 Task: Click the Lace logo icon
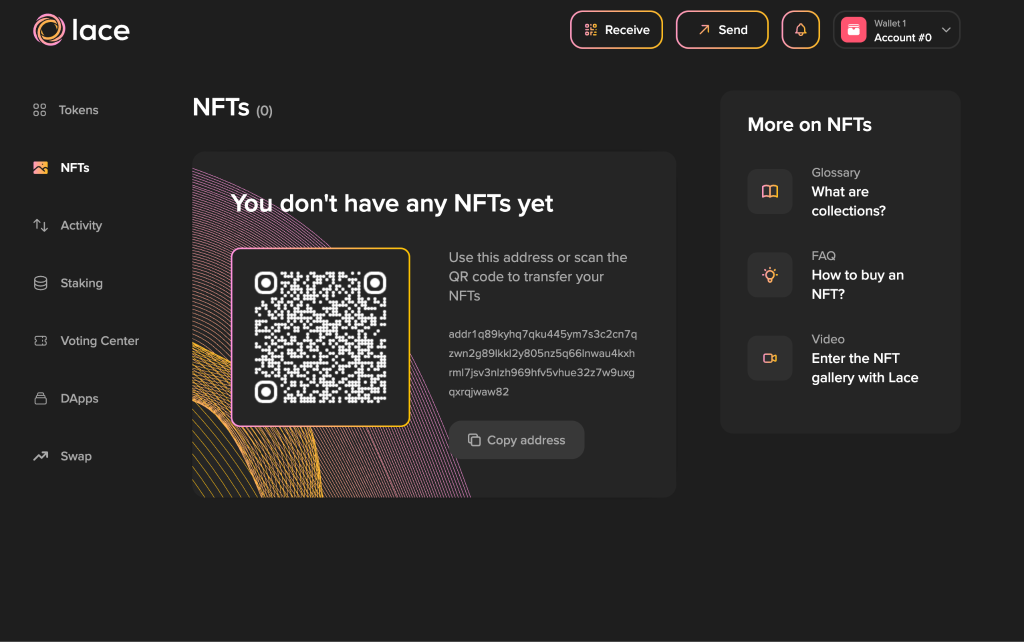pos(48,30)
